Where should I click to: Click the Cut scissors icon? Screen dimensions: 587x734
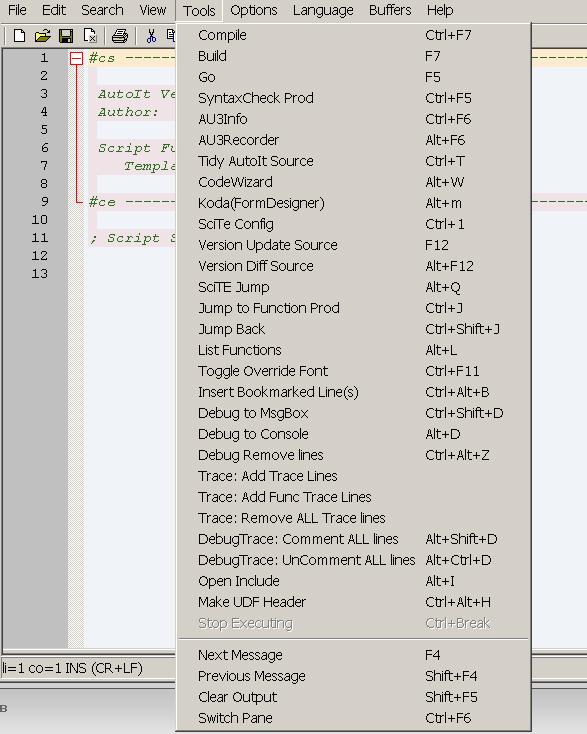click(x=151, y=36)
